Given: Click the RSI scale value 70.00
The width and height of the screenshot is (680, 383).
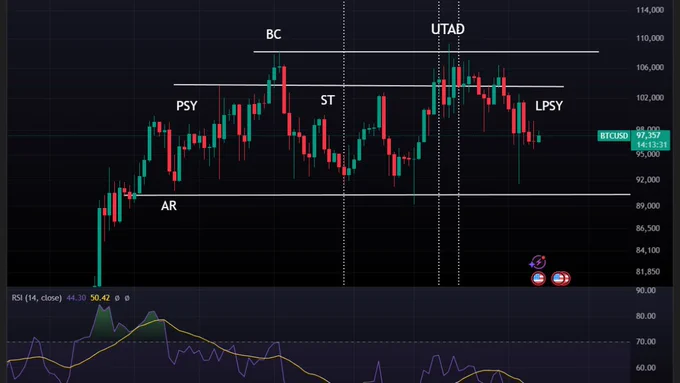Looking at the screenshot, I should coord(646,341).
